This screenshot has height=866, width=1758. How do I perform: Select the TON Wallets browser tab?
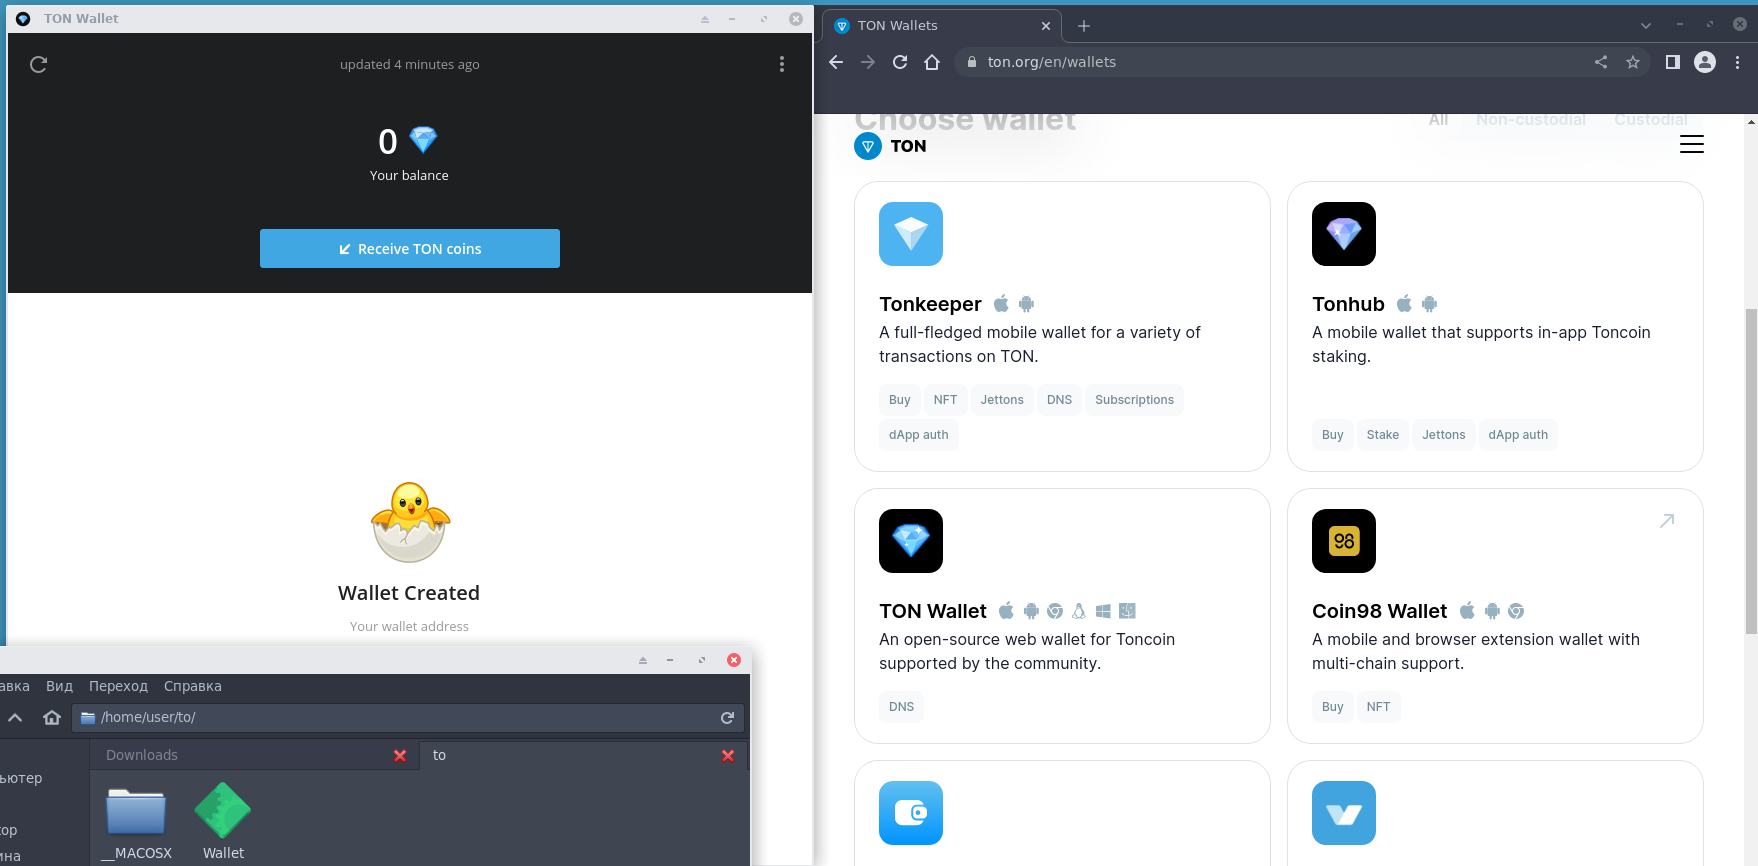(942, 26)
